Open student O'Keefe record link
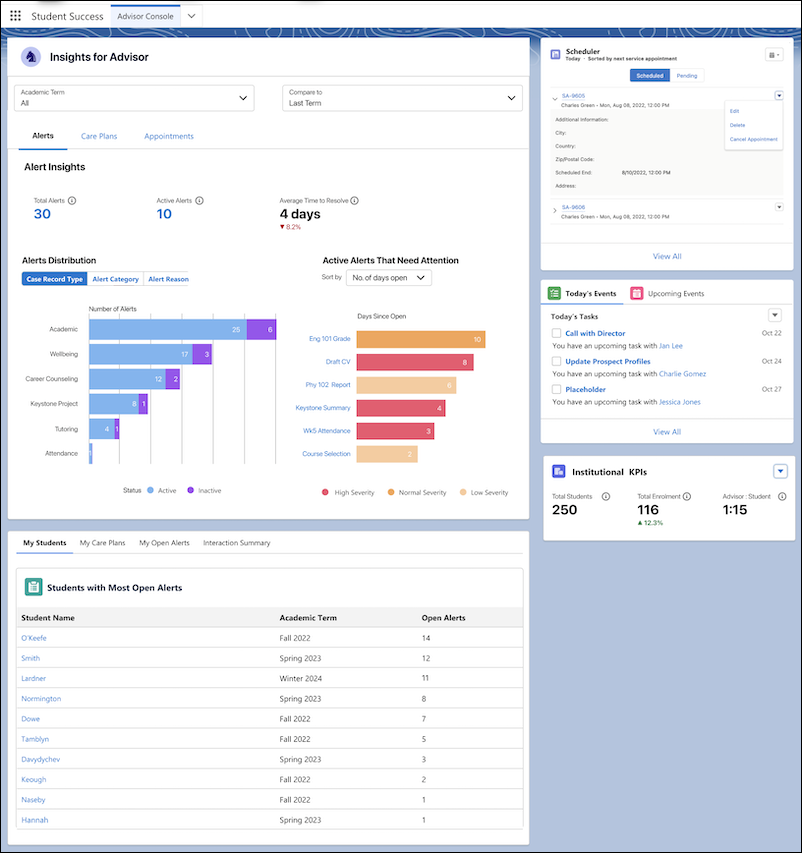This screenshot has height=853, width=802. tap(34, 638)
